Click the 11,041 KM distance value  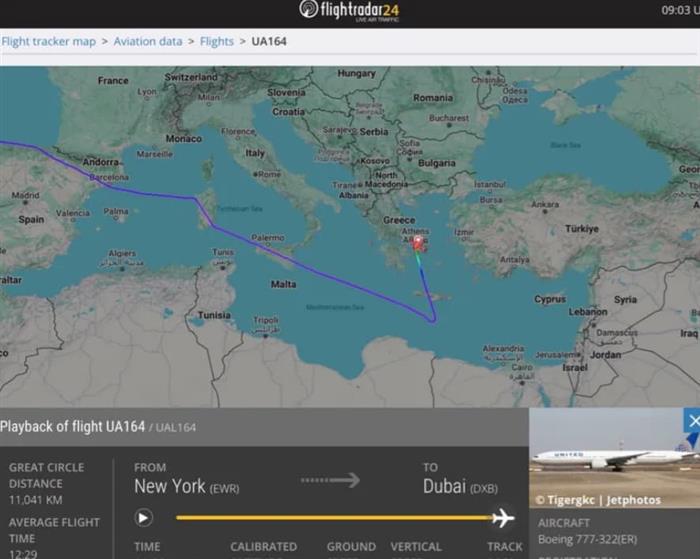[x=36, y=500]
